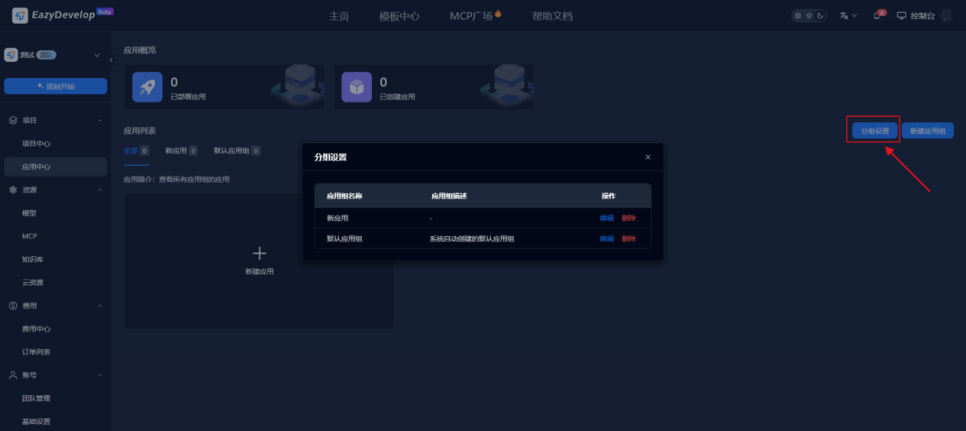The width and height of the screenshot is (966, 431).
Task: Collapse the 账号 section chevron
Action: (x=100, y=375)
